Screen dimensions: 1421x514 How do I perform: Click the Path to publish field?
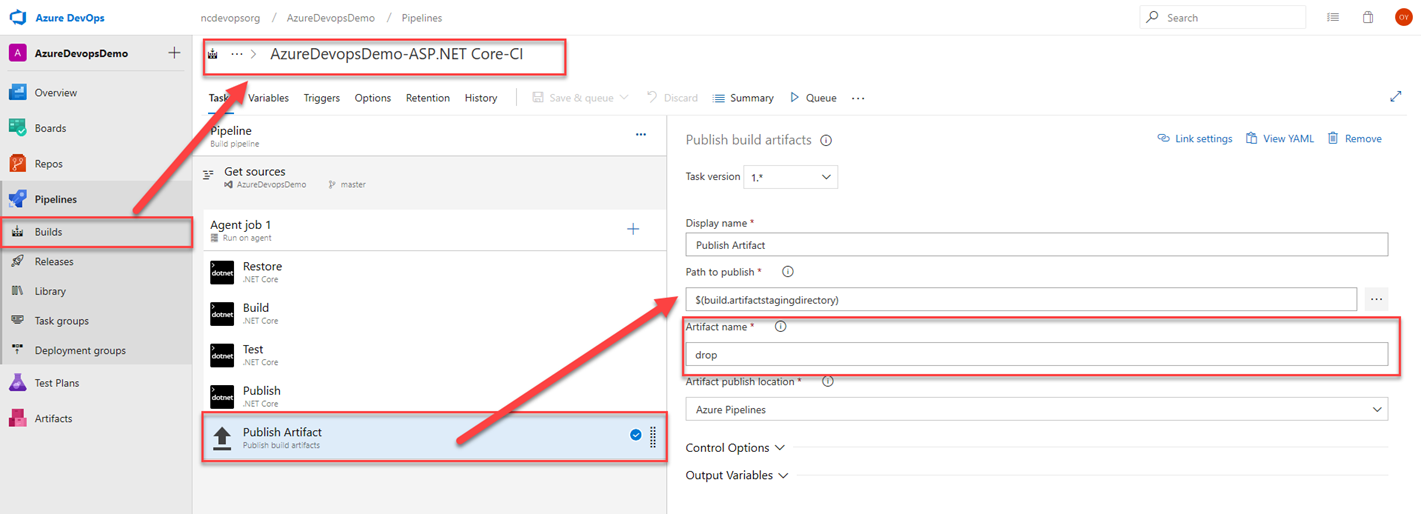[1021, 299]
